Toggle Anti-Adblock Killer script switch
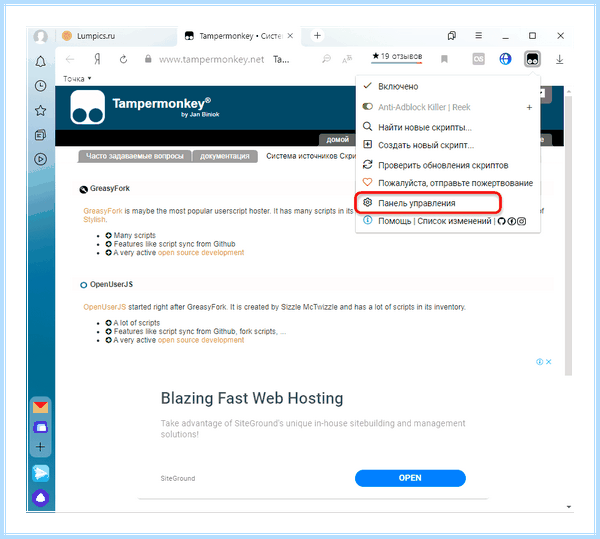600x539 pixels. 367,106
